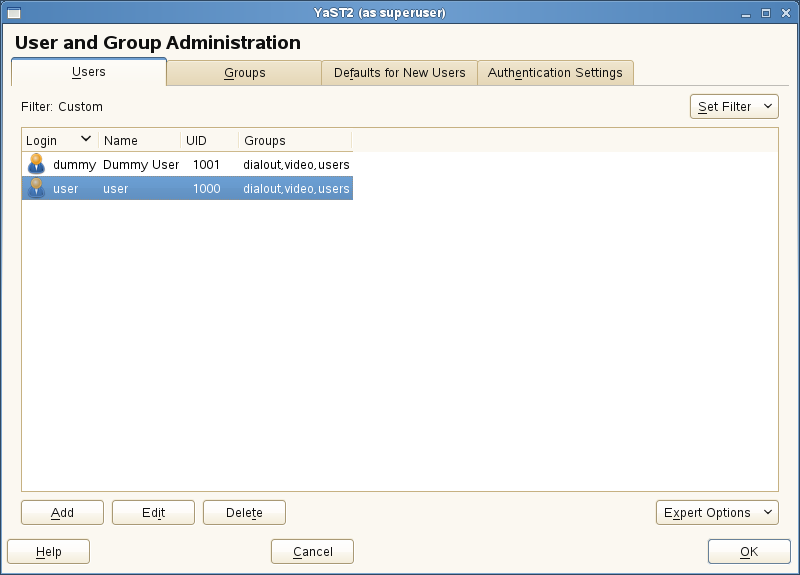Open the window menu icon in the title bar
800x575 pixels.
14,13
